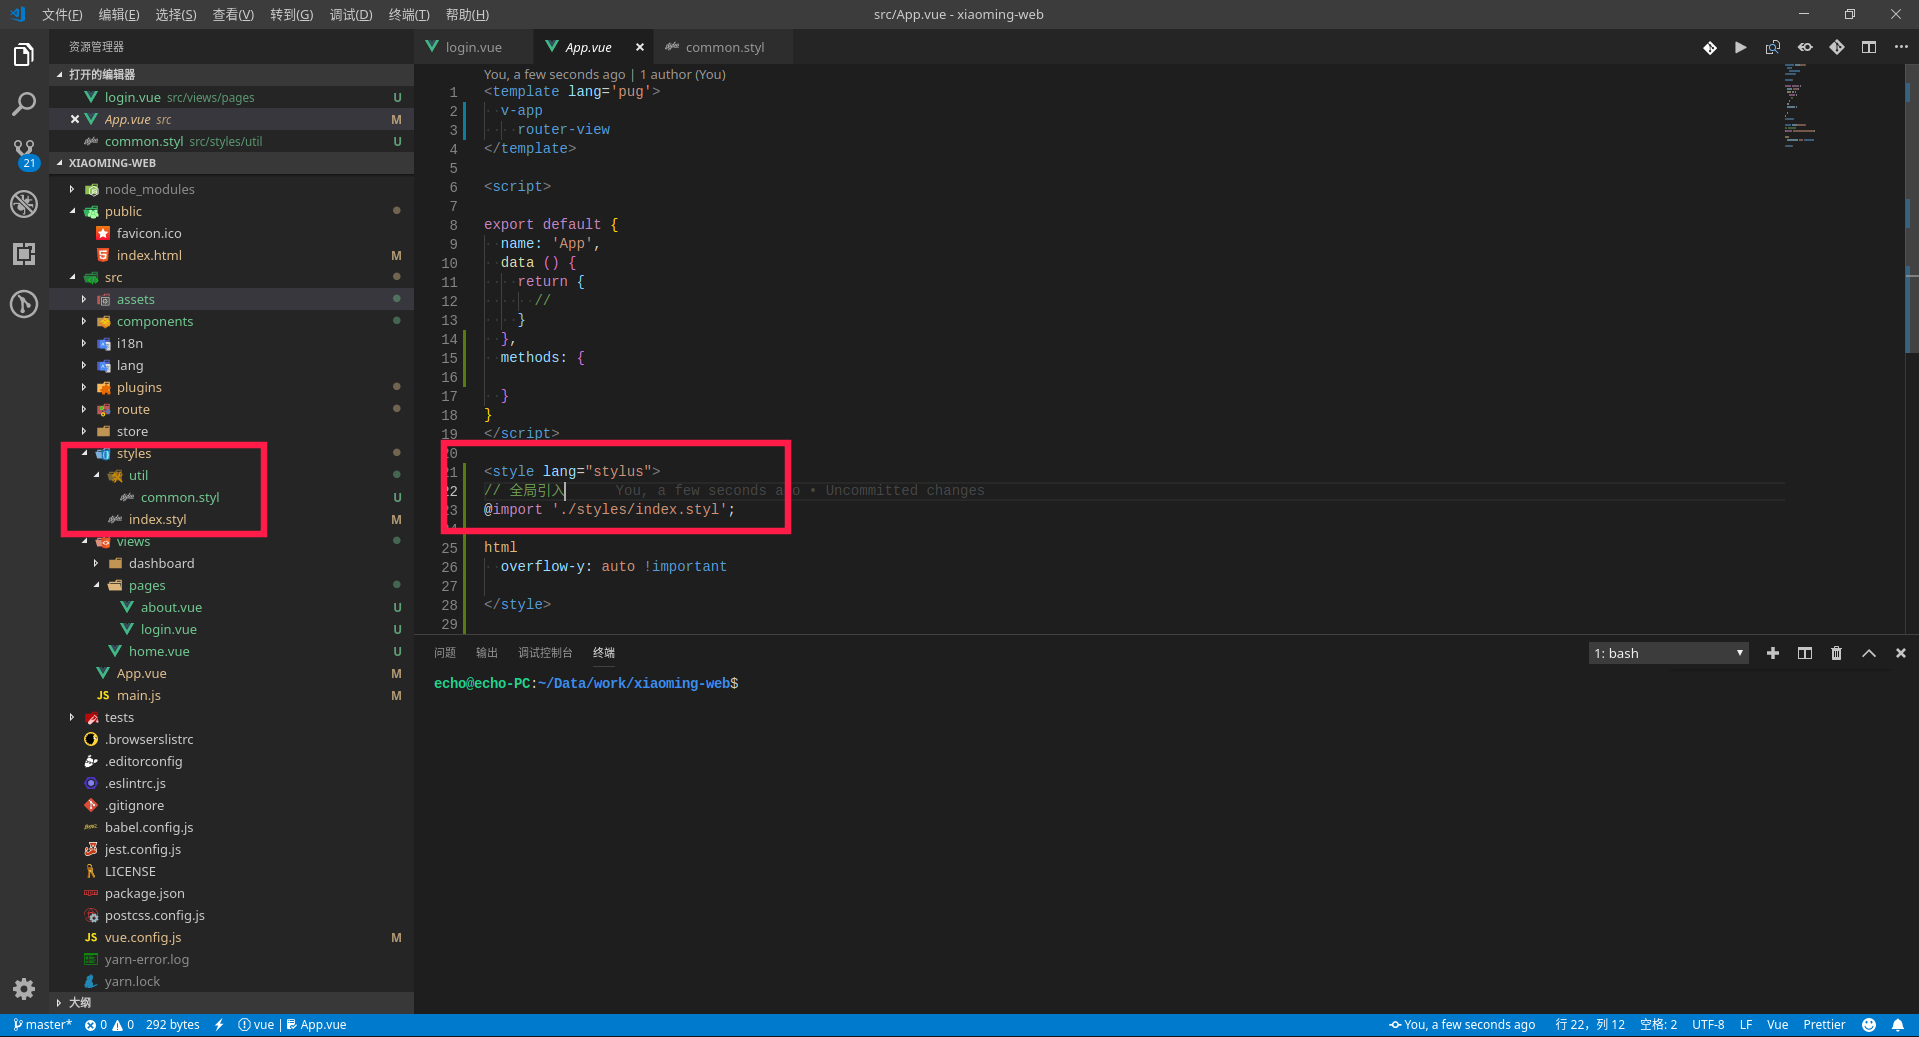This screenshot has width=1919, height=1037.
Task: Close the App.vue editor tab
Action: point(640,47)
